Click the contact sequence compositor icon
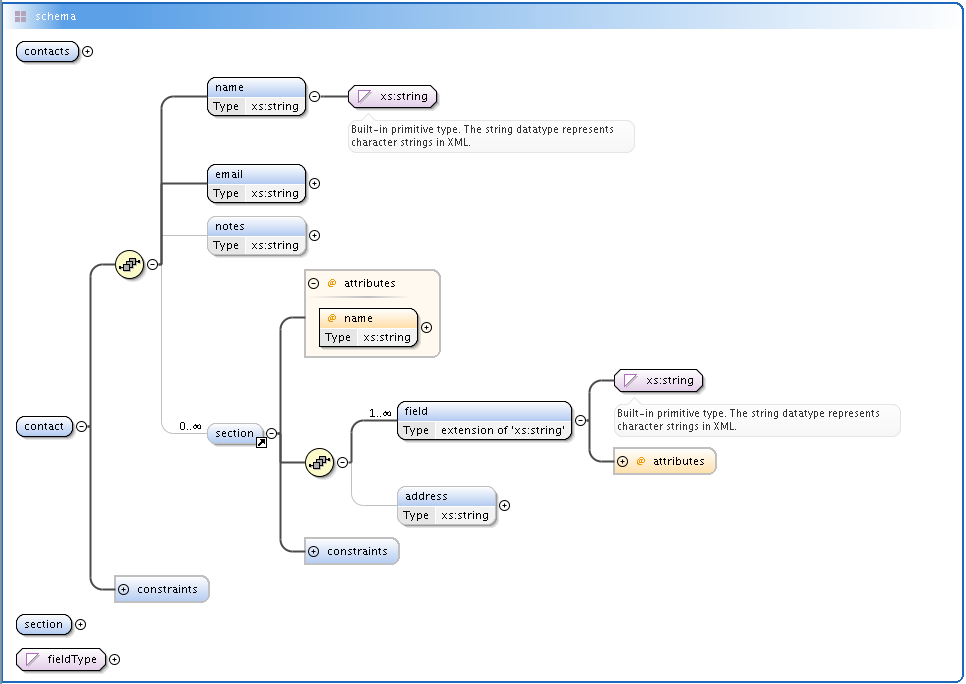 130,265
